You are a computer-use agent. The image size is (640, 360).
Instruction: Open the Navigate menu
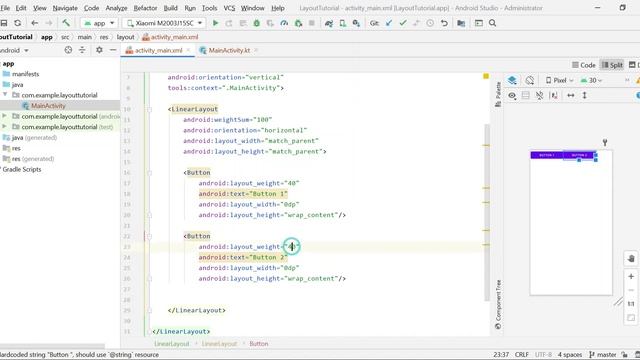(65, 8)
